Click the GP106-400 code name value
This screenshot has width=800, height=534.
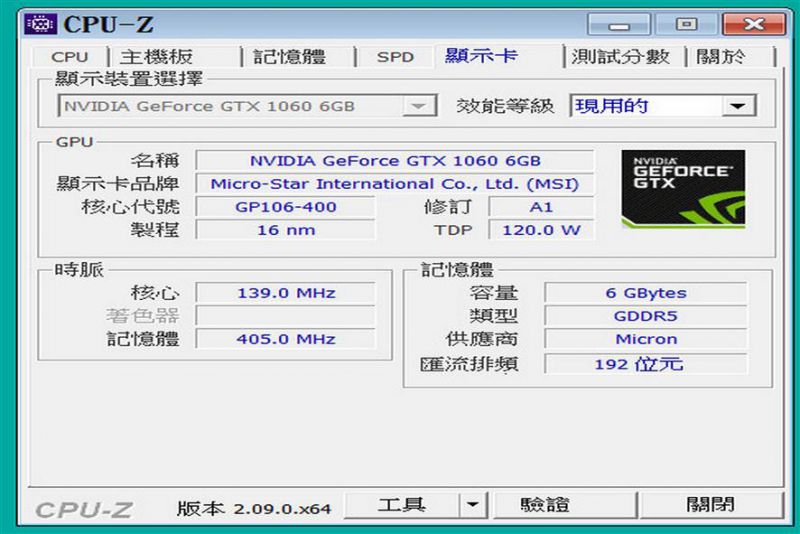point(286,207)
